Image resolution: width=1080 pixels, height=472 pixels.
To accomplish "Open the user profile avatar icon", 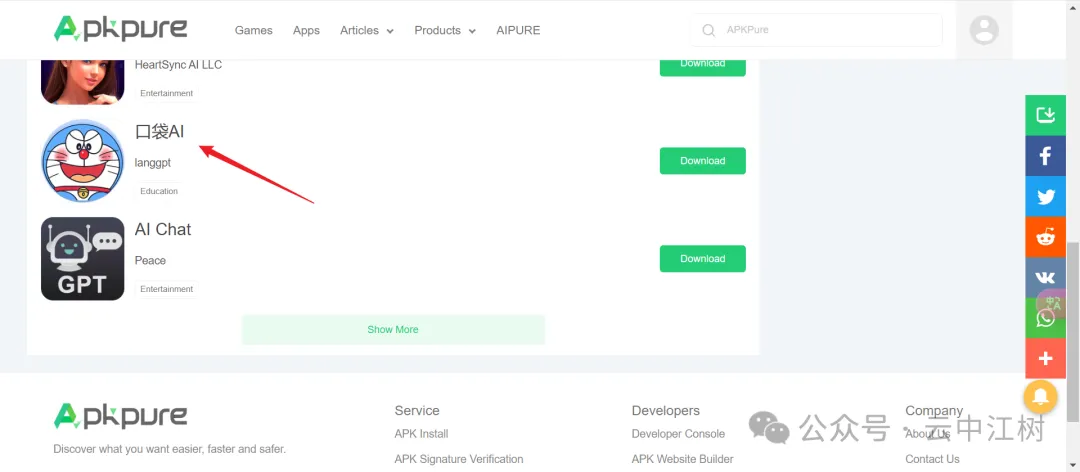I will point(984,30).
